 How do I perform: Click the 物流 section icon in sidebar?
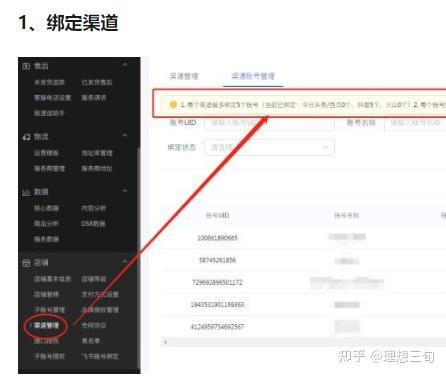(x=26, y=137)
